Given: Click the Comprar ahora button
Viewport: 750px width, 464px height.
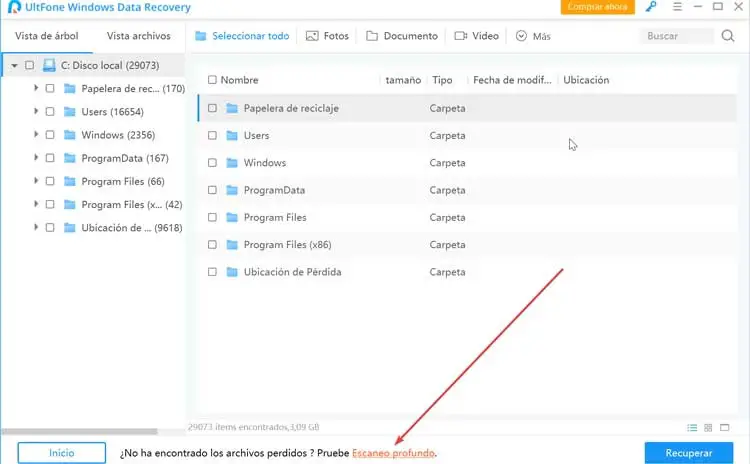Looking at the screenshot, I should tap(597, 7).
